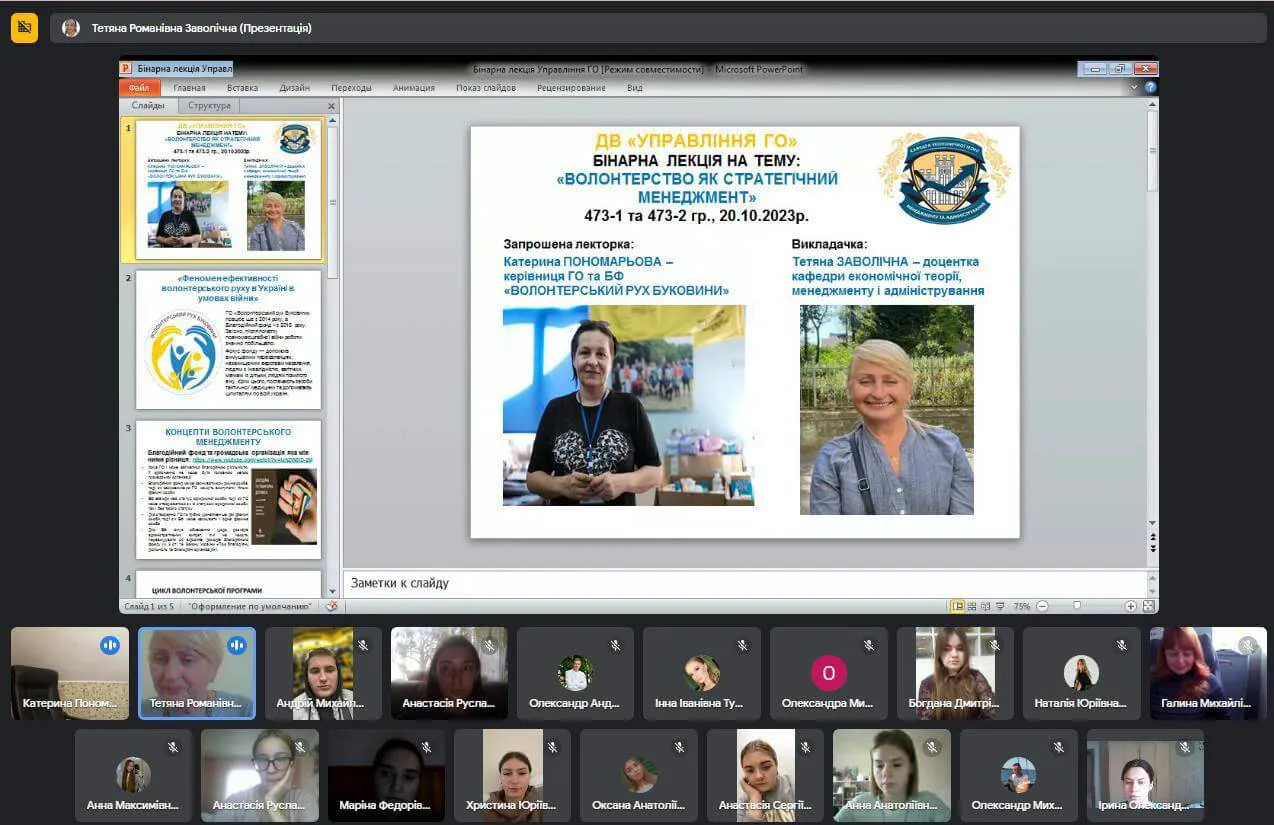
Task: Click the Normal view icon in status bar
Action: point(958,606)
